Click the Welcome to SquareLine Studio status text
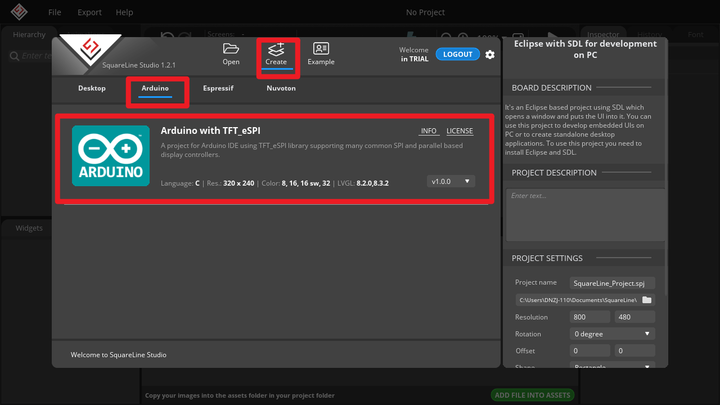Image resolution: width=720 pixels, height=405 pixels. coord(118,354)
